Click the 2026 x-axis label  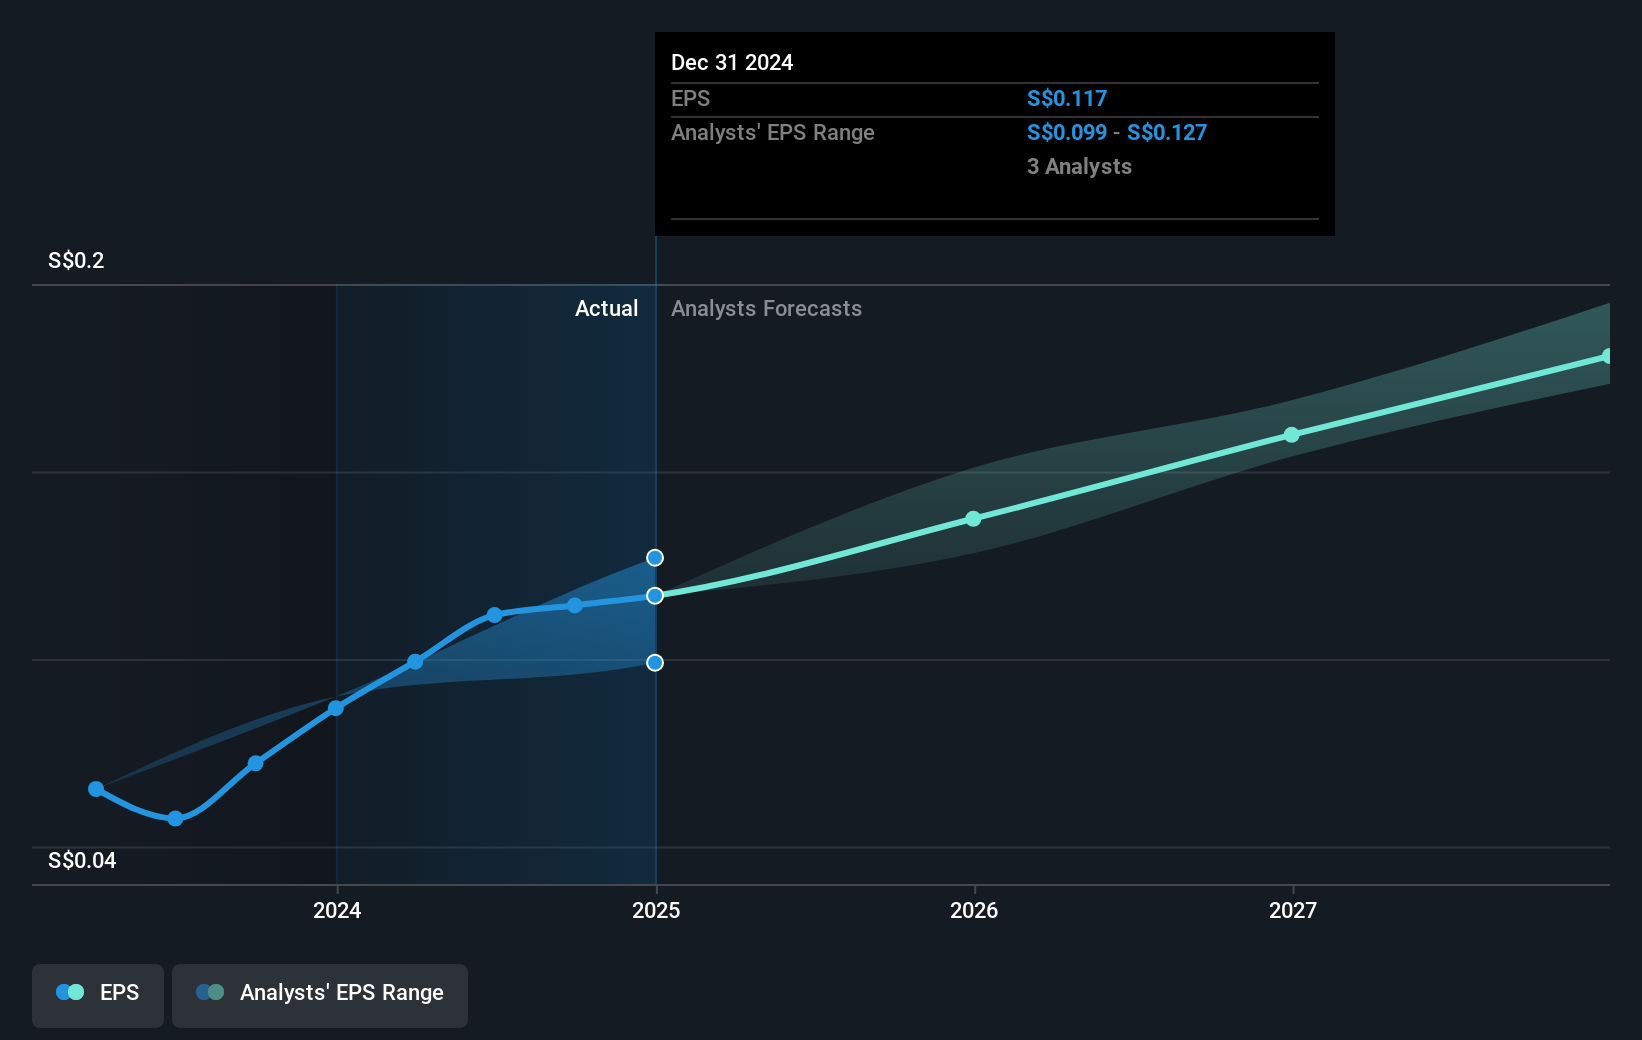[x=974, y=910]
